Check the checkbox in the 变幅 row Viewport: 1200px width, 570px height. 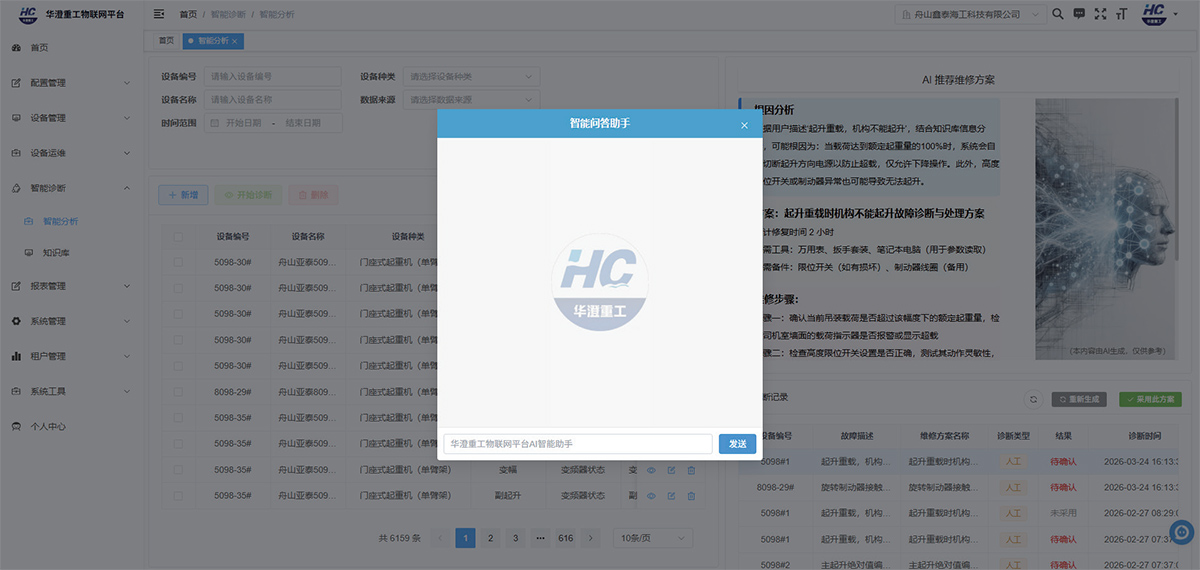pos(178,470)
